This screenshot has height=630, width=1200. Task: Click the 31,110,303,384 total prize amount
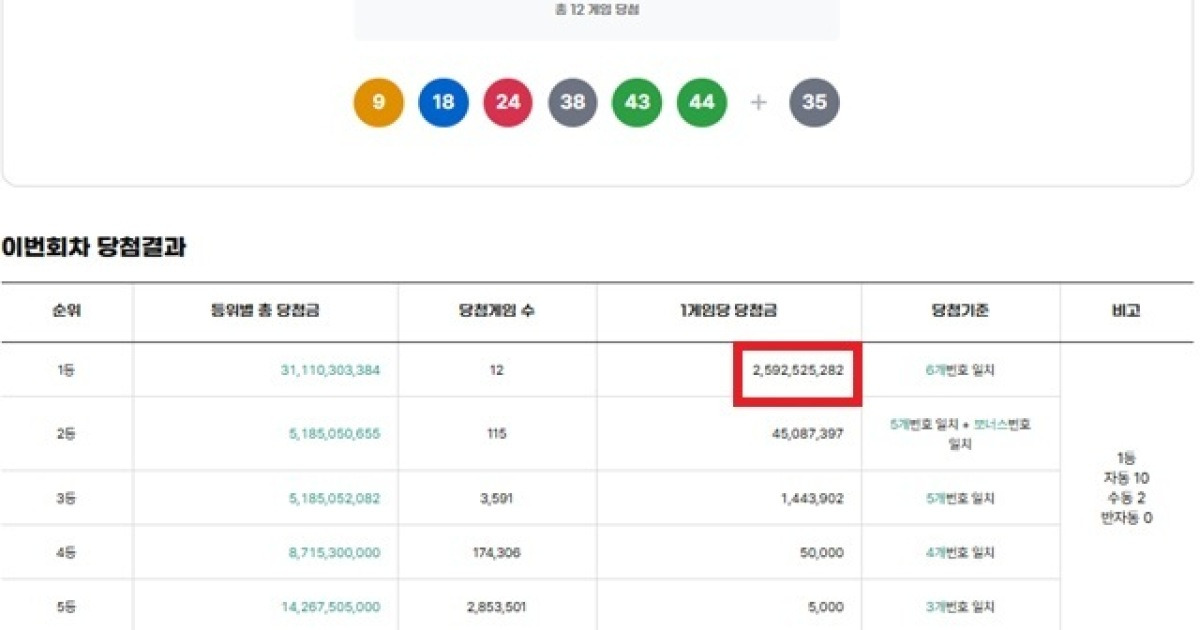[330, 370]
